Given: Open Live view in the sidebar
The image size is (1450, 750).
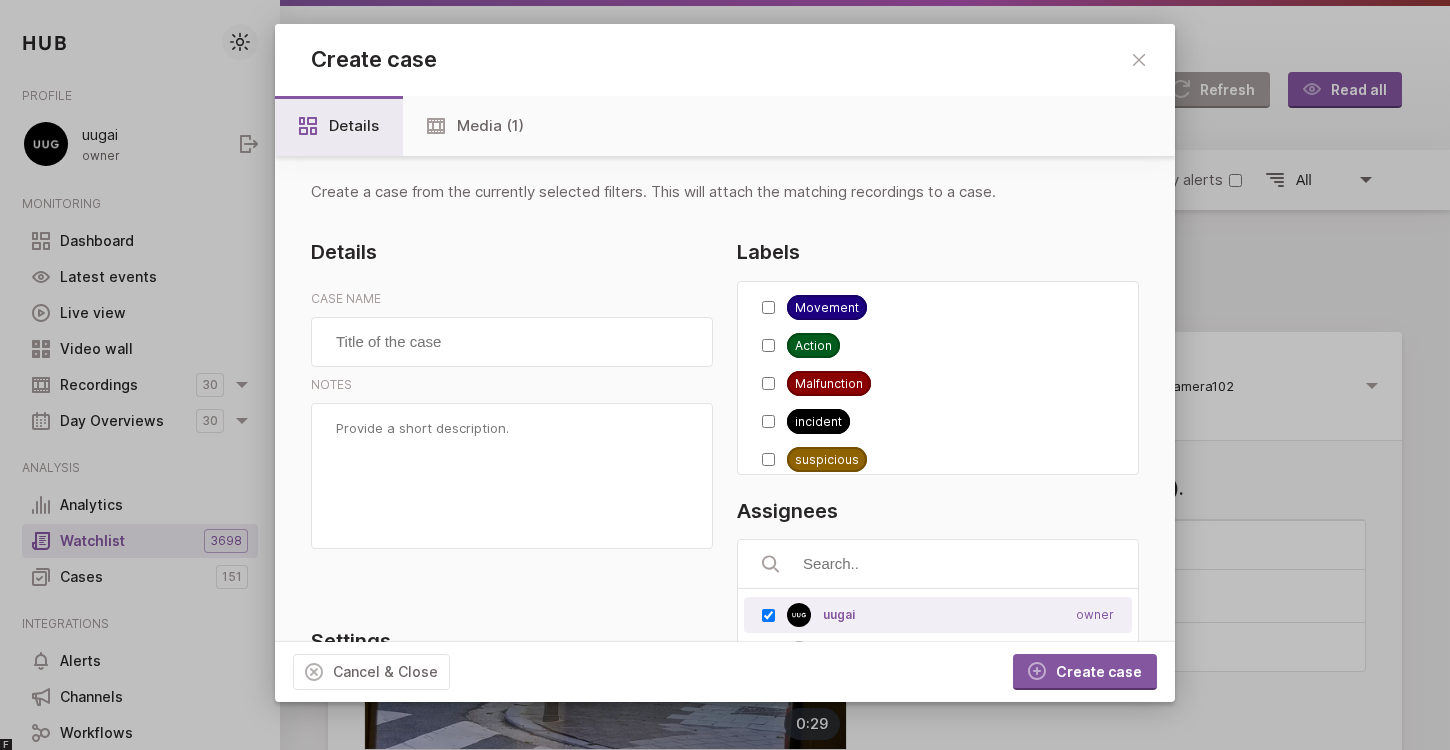Looking at the screenshot, I should [x=140, y=313].
